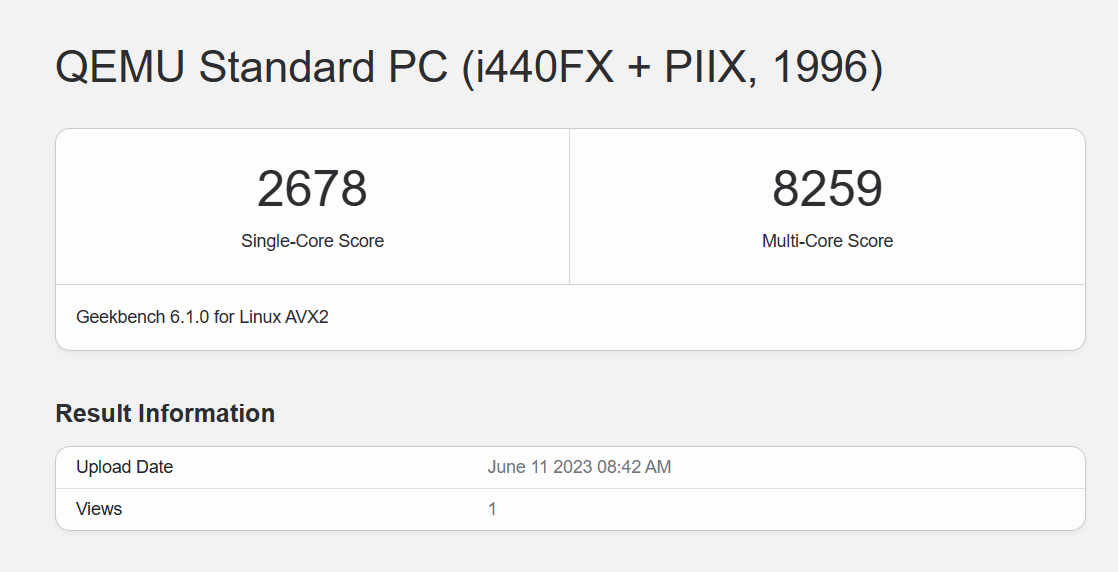Image resolution: width=1118 pixels, height=572 pixels.
Task: Click the Views label
Action: coord(99,509)
